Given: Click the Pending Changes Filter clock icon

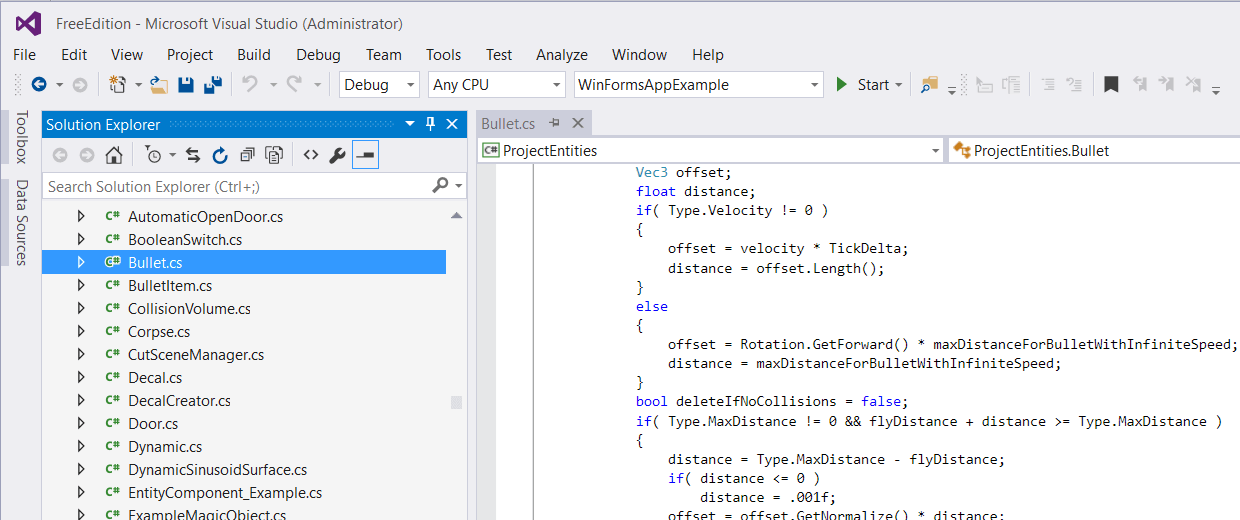Looking at the screenshot, I should [153, 155].
